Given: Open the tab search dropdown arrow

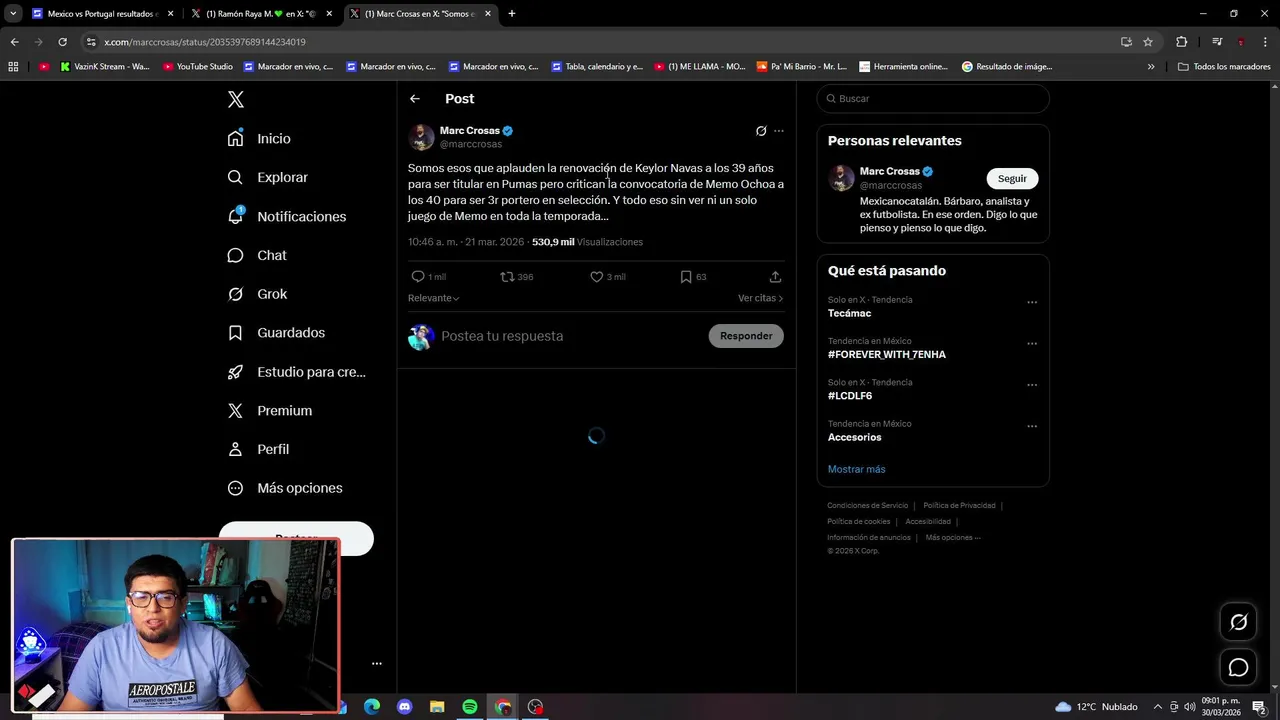Looking at the screenshot, I should (13, 14).
